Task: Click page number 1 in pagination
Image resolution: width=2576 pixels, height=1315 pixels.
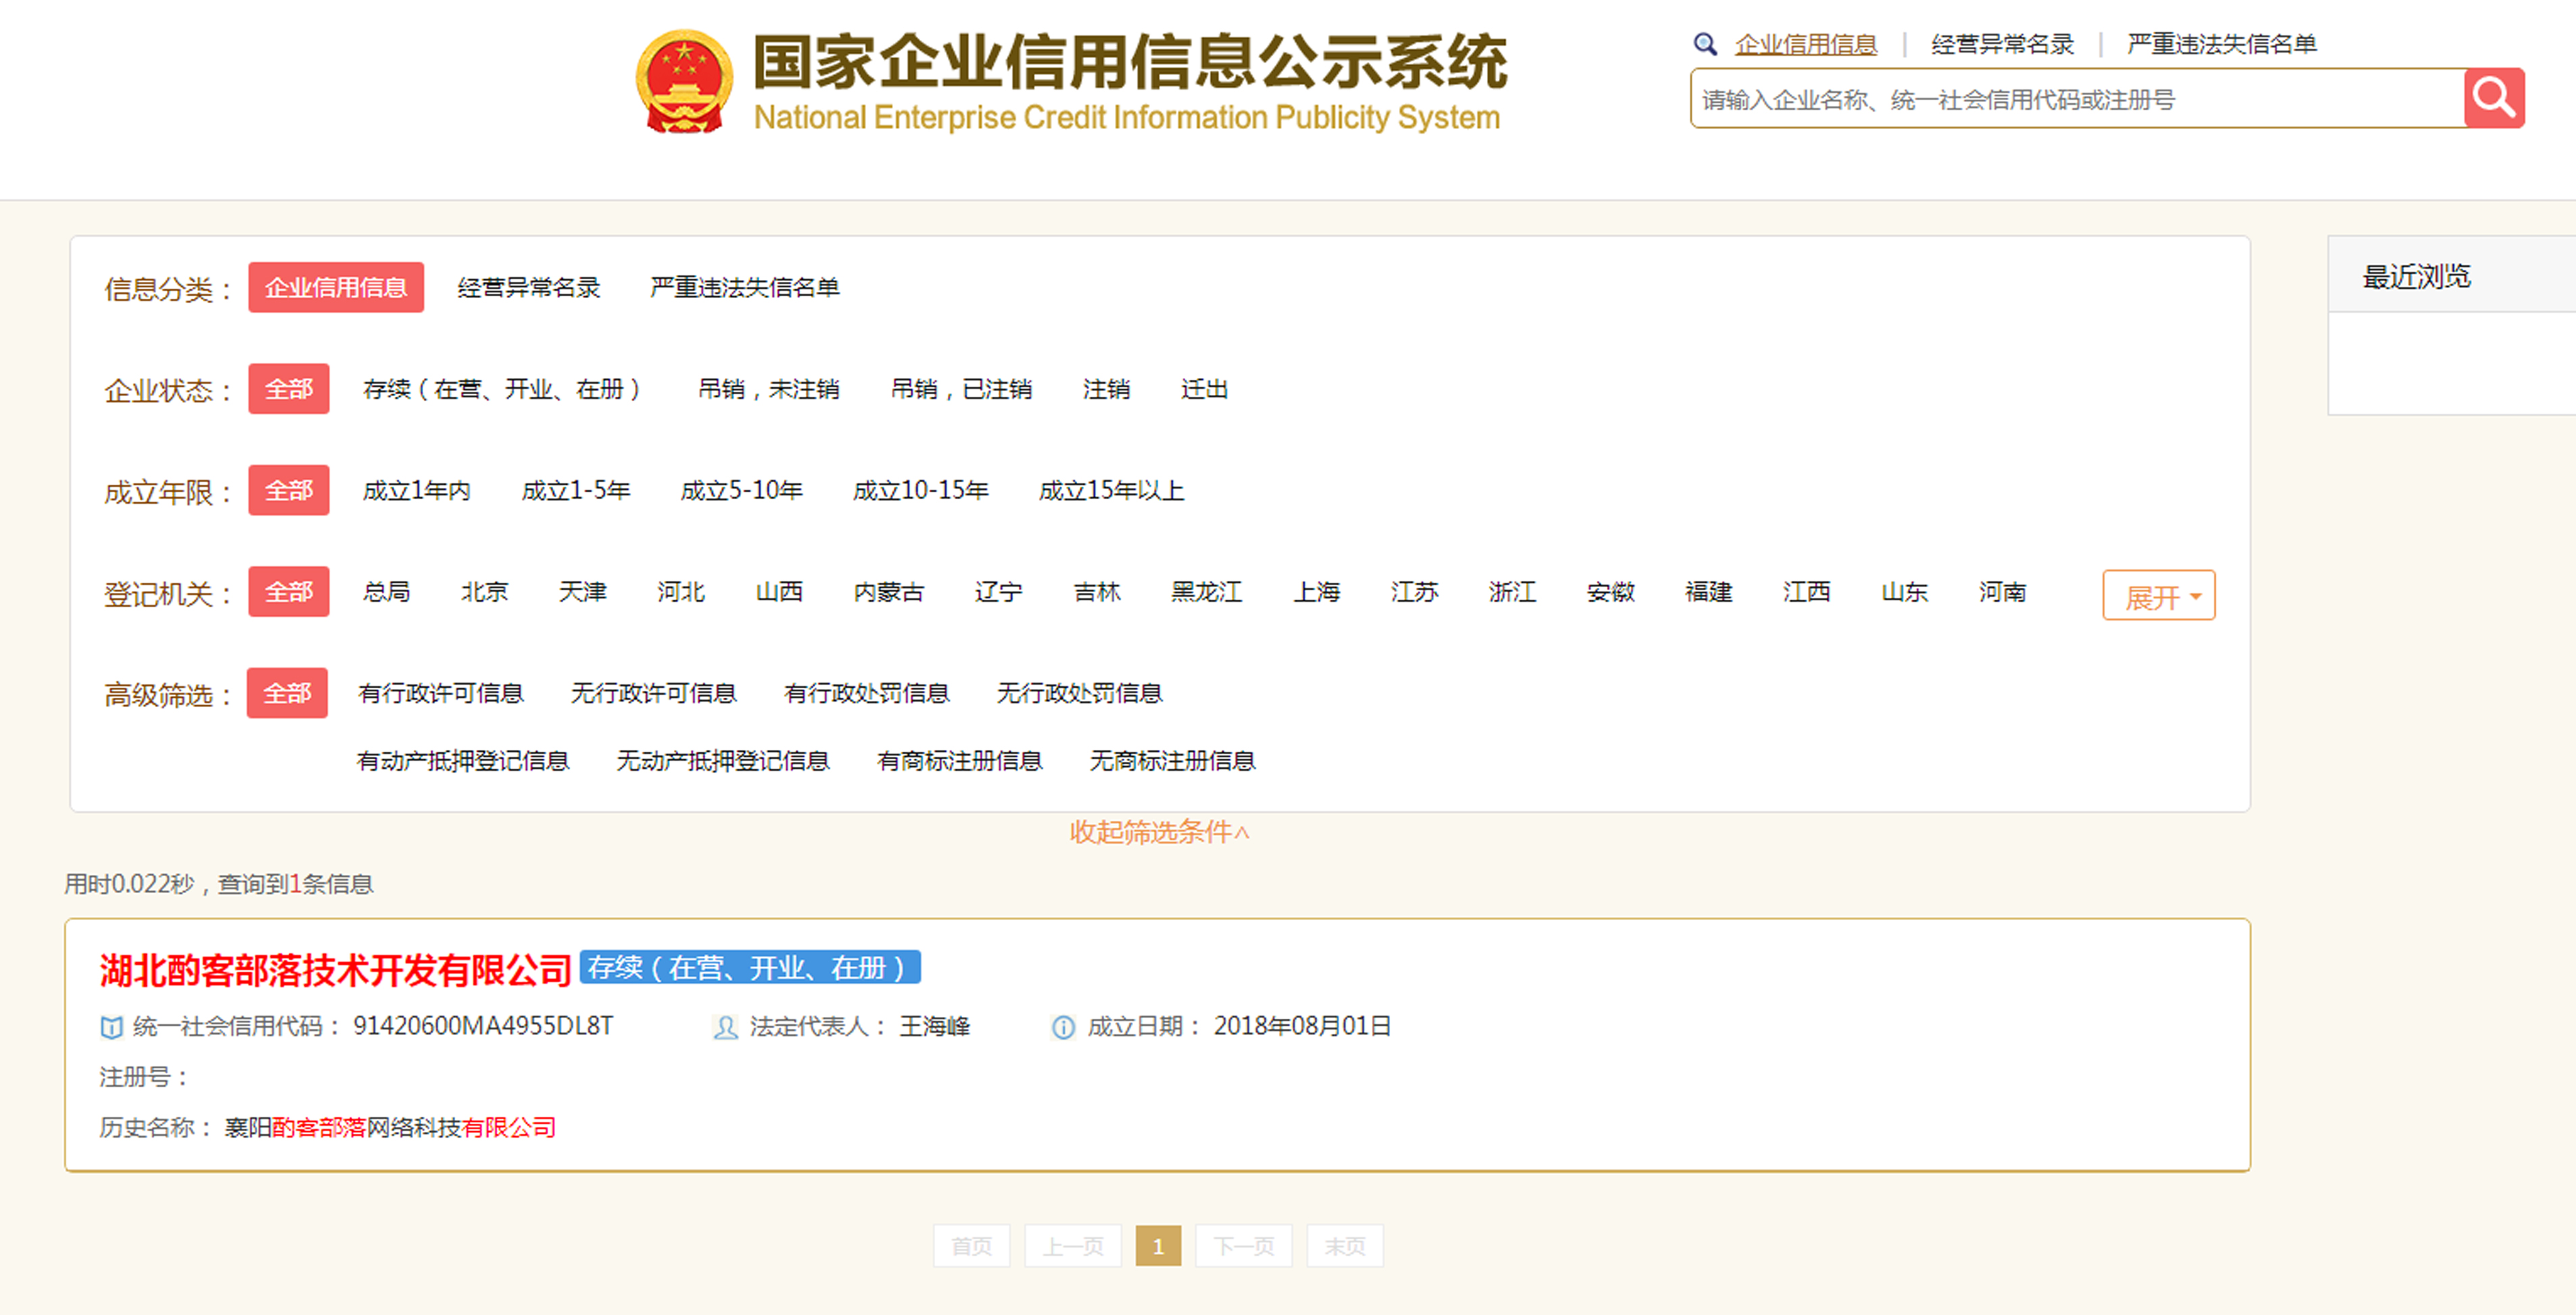Action: (x=1157, y=1246)
